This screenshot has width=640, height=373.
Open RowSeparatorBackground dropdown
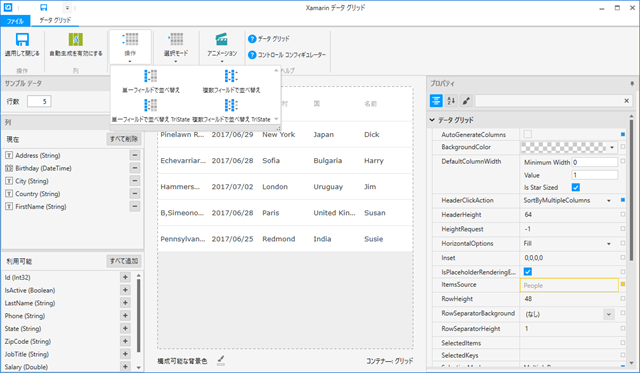609,314
